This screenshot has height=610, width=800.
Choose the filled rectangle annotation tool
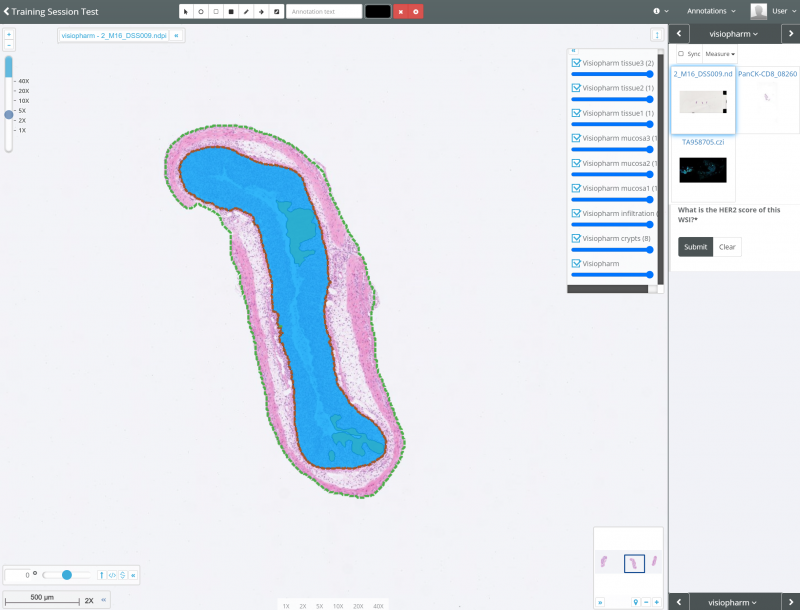(231, 11)
